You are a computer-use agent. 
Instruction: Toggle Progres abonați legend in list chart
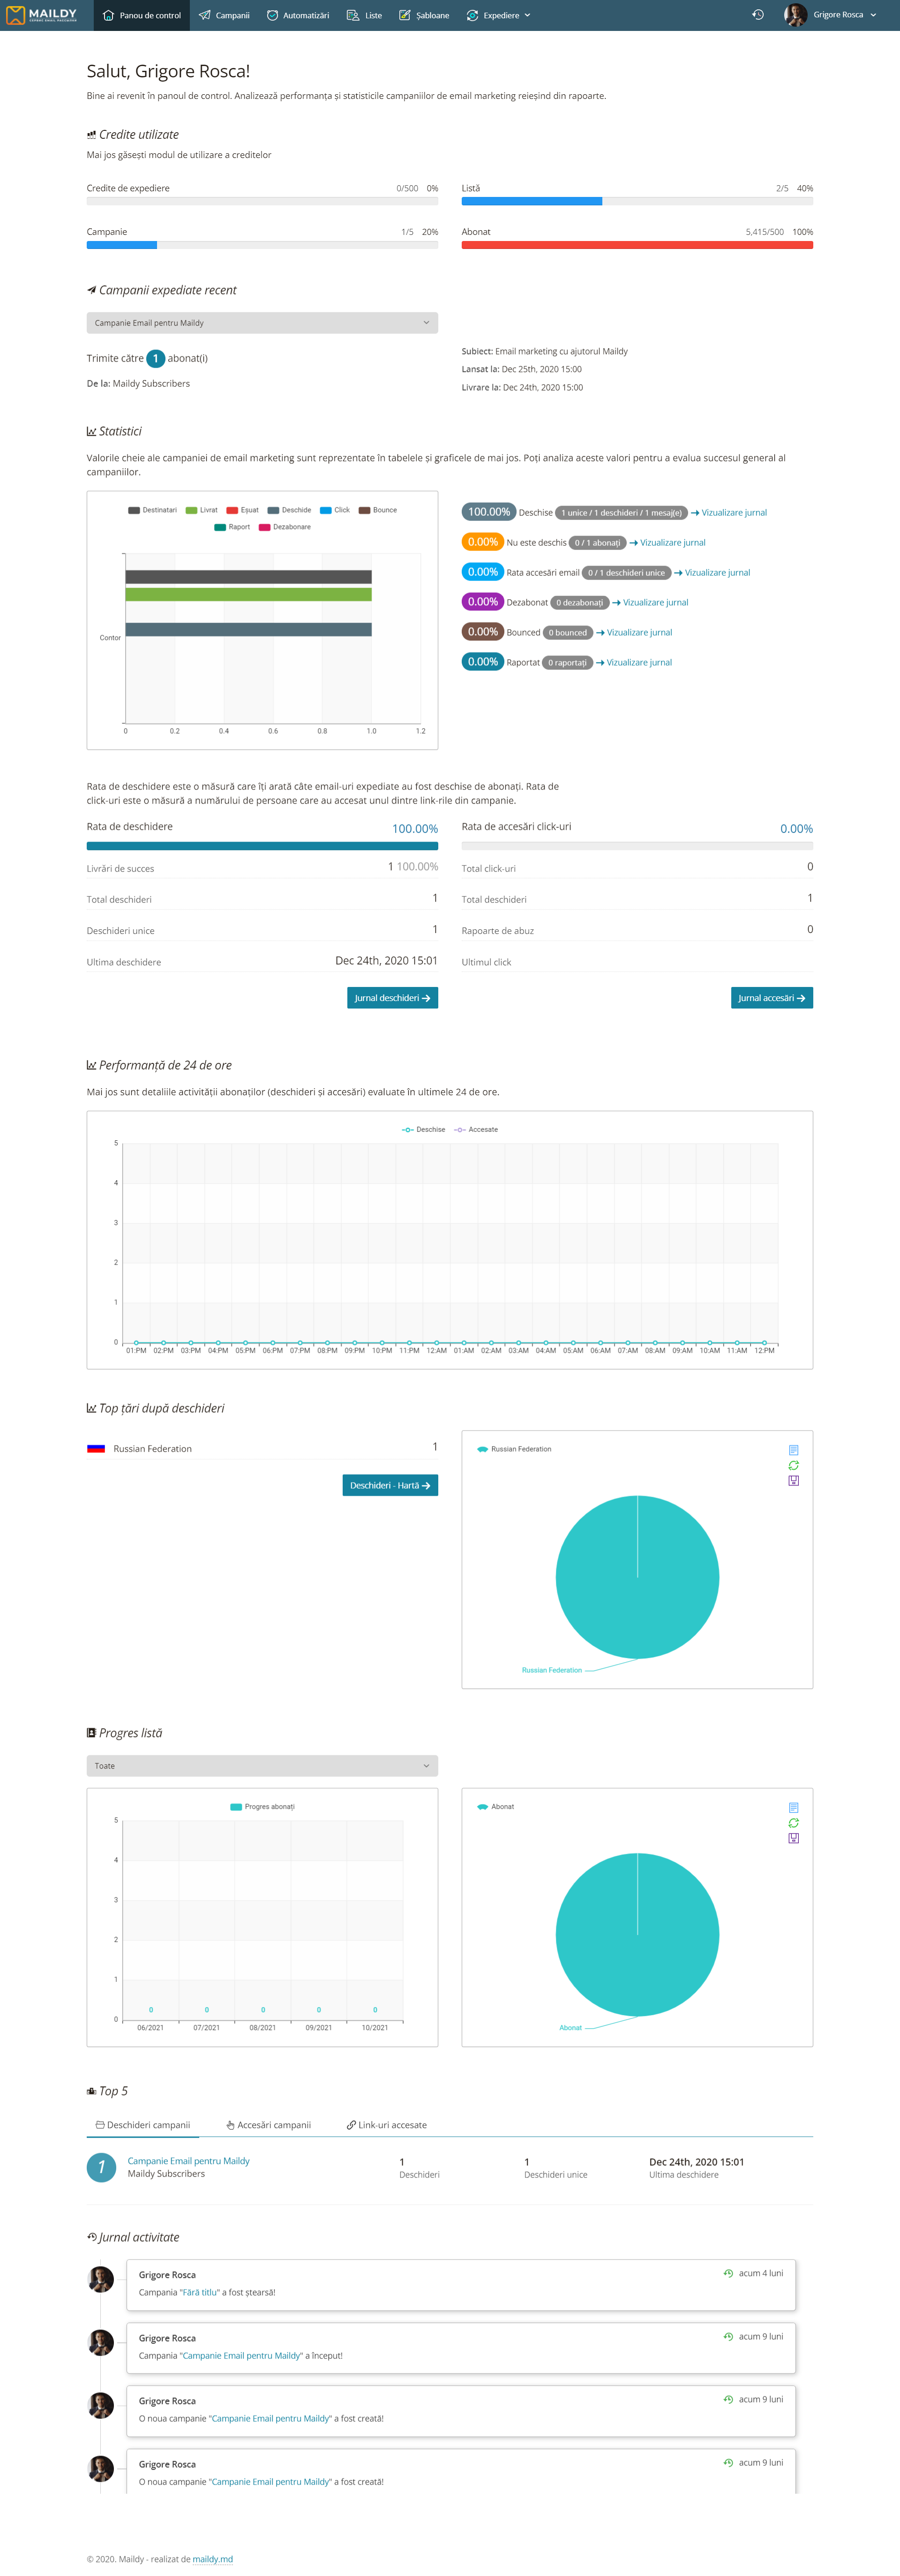pyautogui.click(x=262, y=1807)
